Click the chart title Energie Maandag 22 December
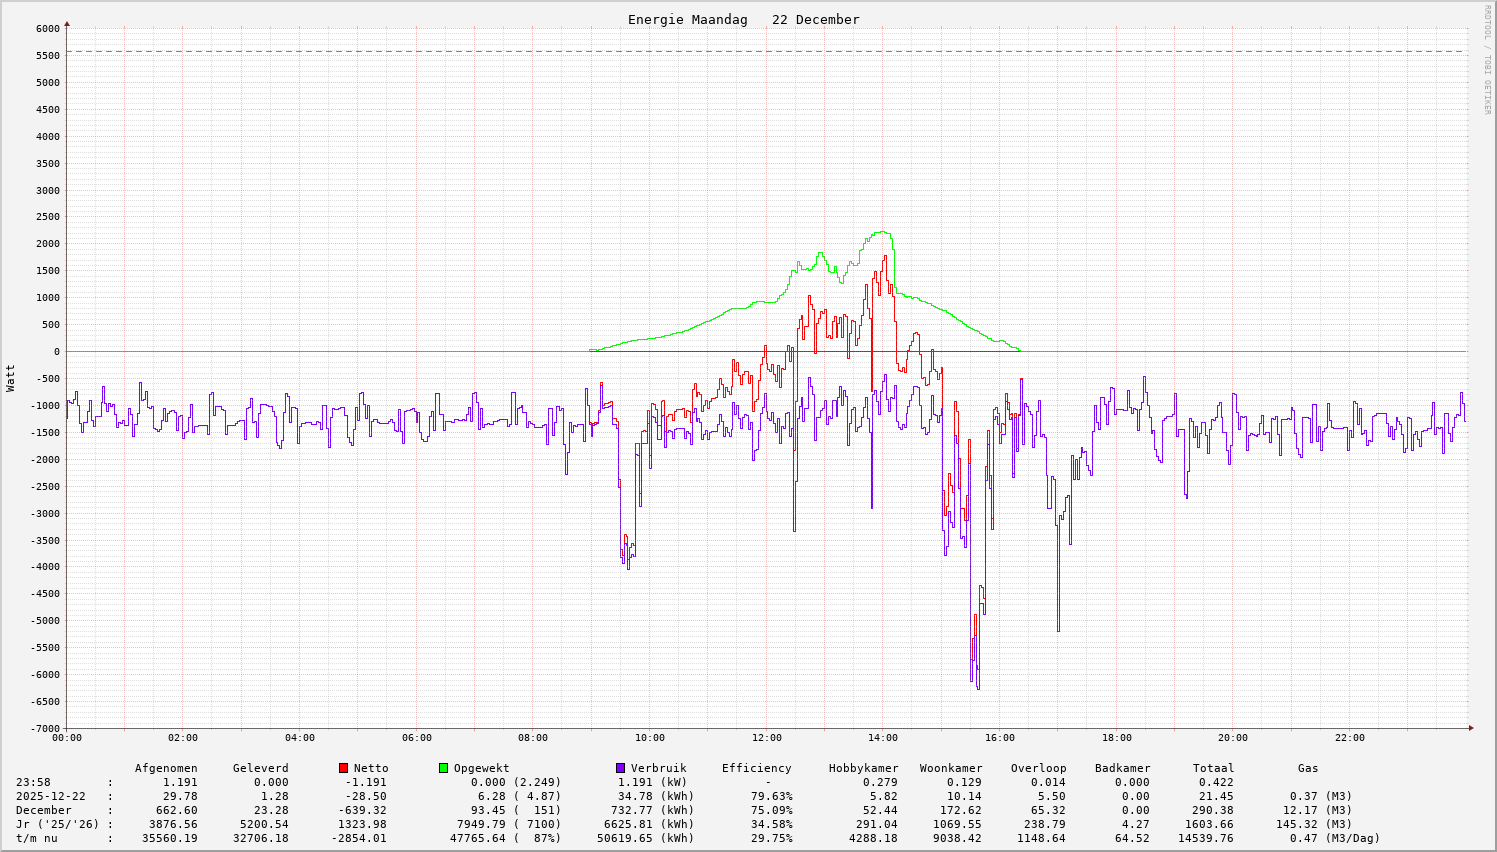This screenshot has height=852, width=1497. coord(743,20)
